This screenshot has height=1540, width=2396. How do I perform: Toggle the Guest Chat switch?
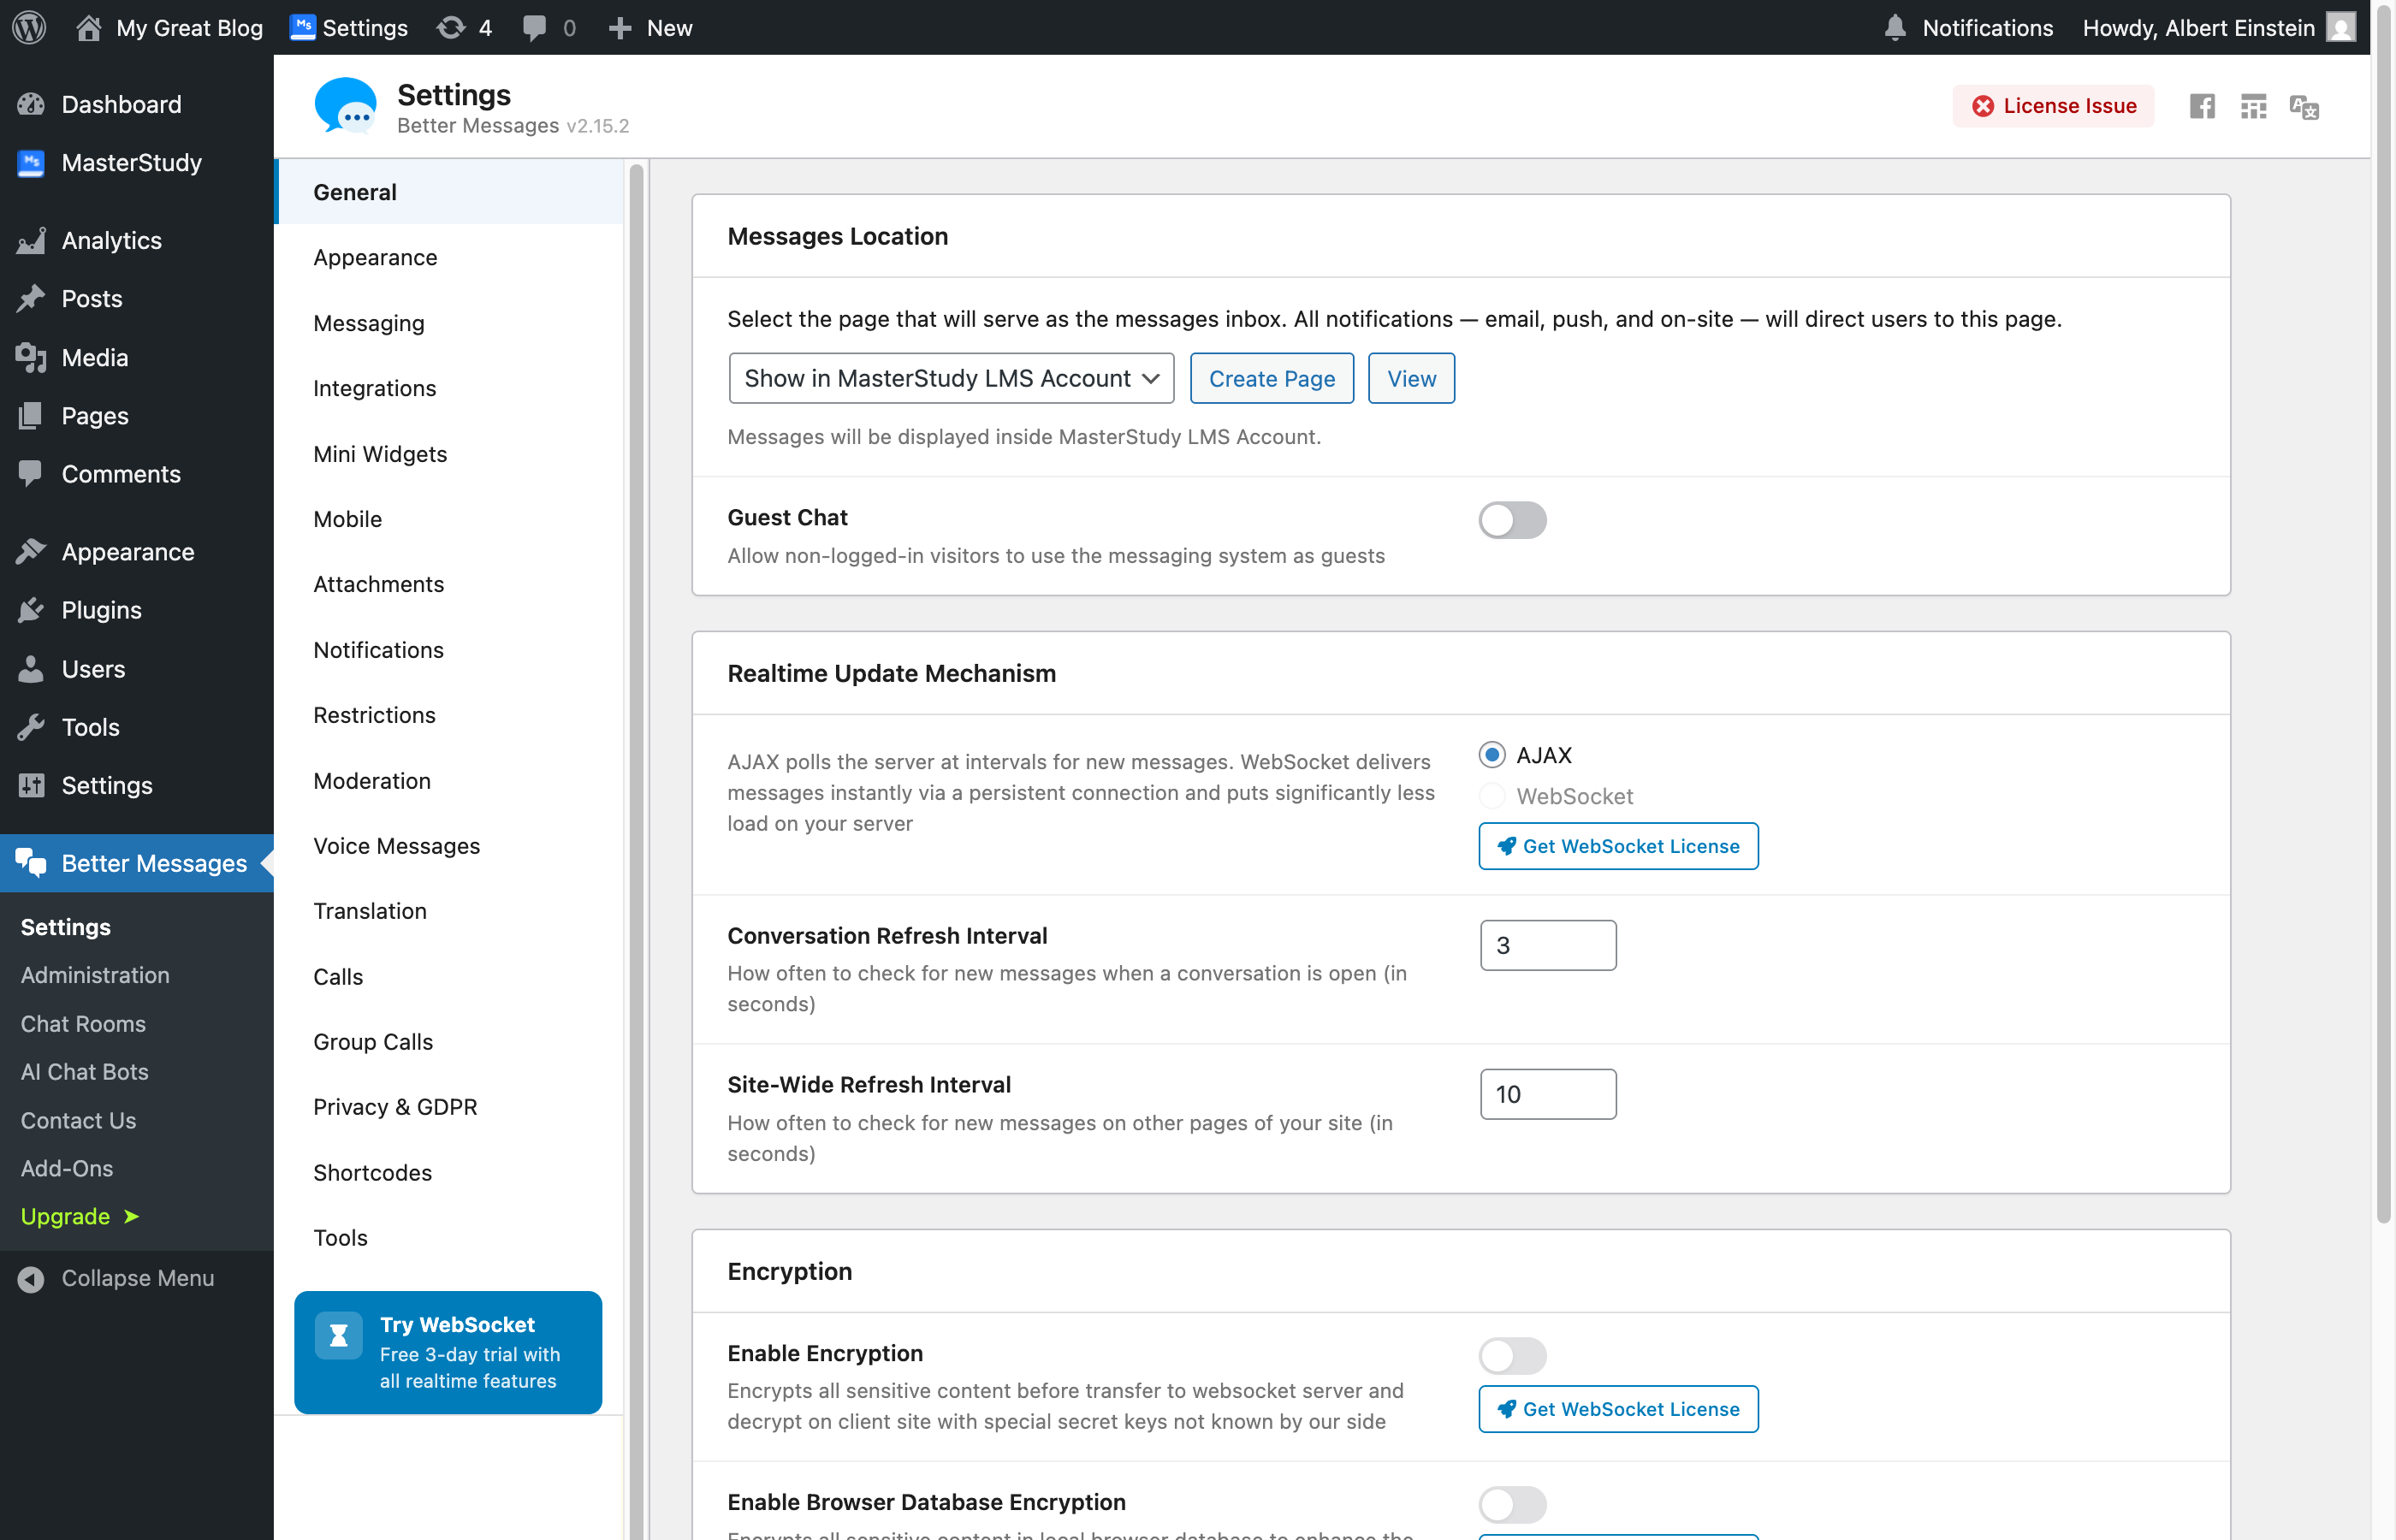tap(1512, 520)
